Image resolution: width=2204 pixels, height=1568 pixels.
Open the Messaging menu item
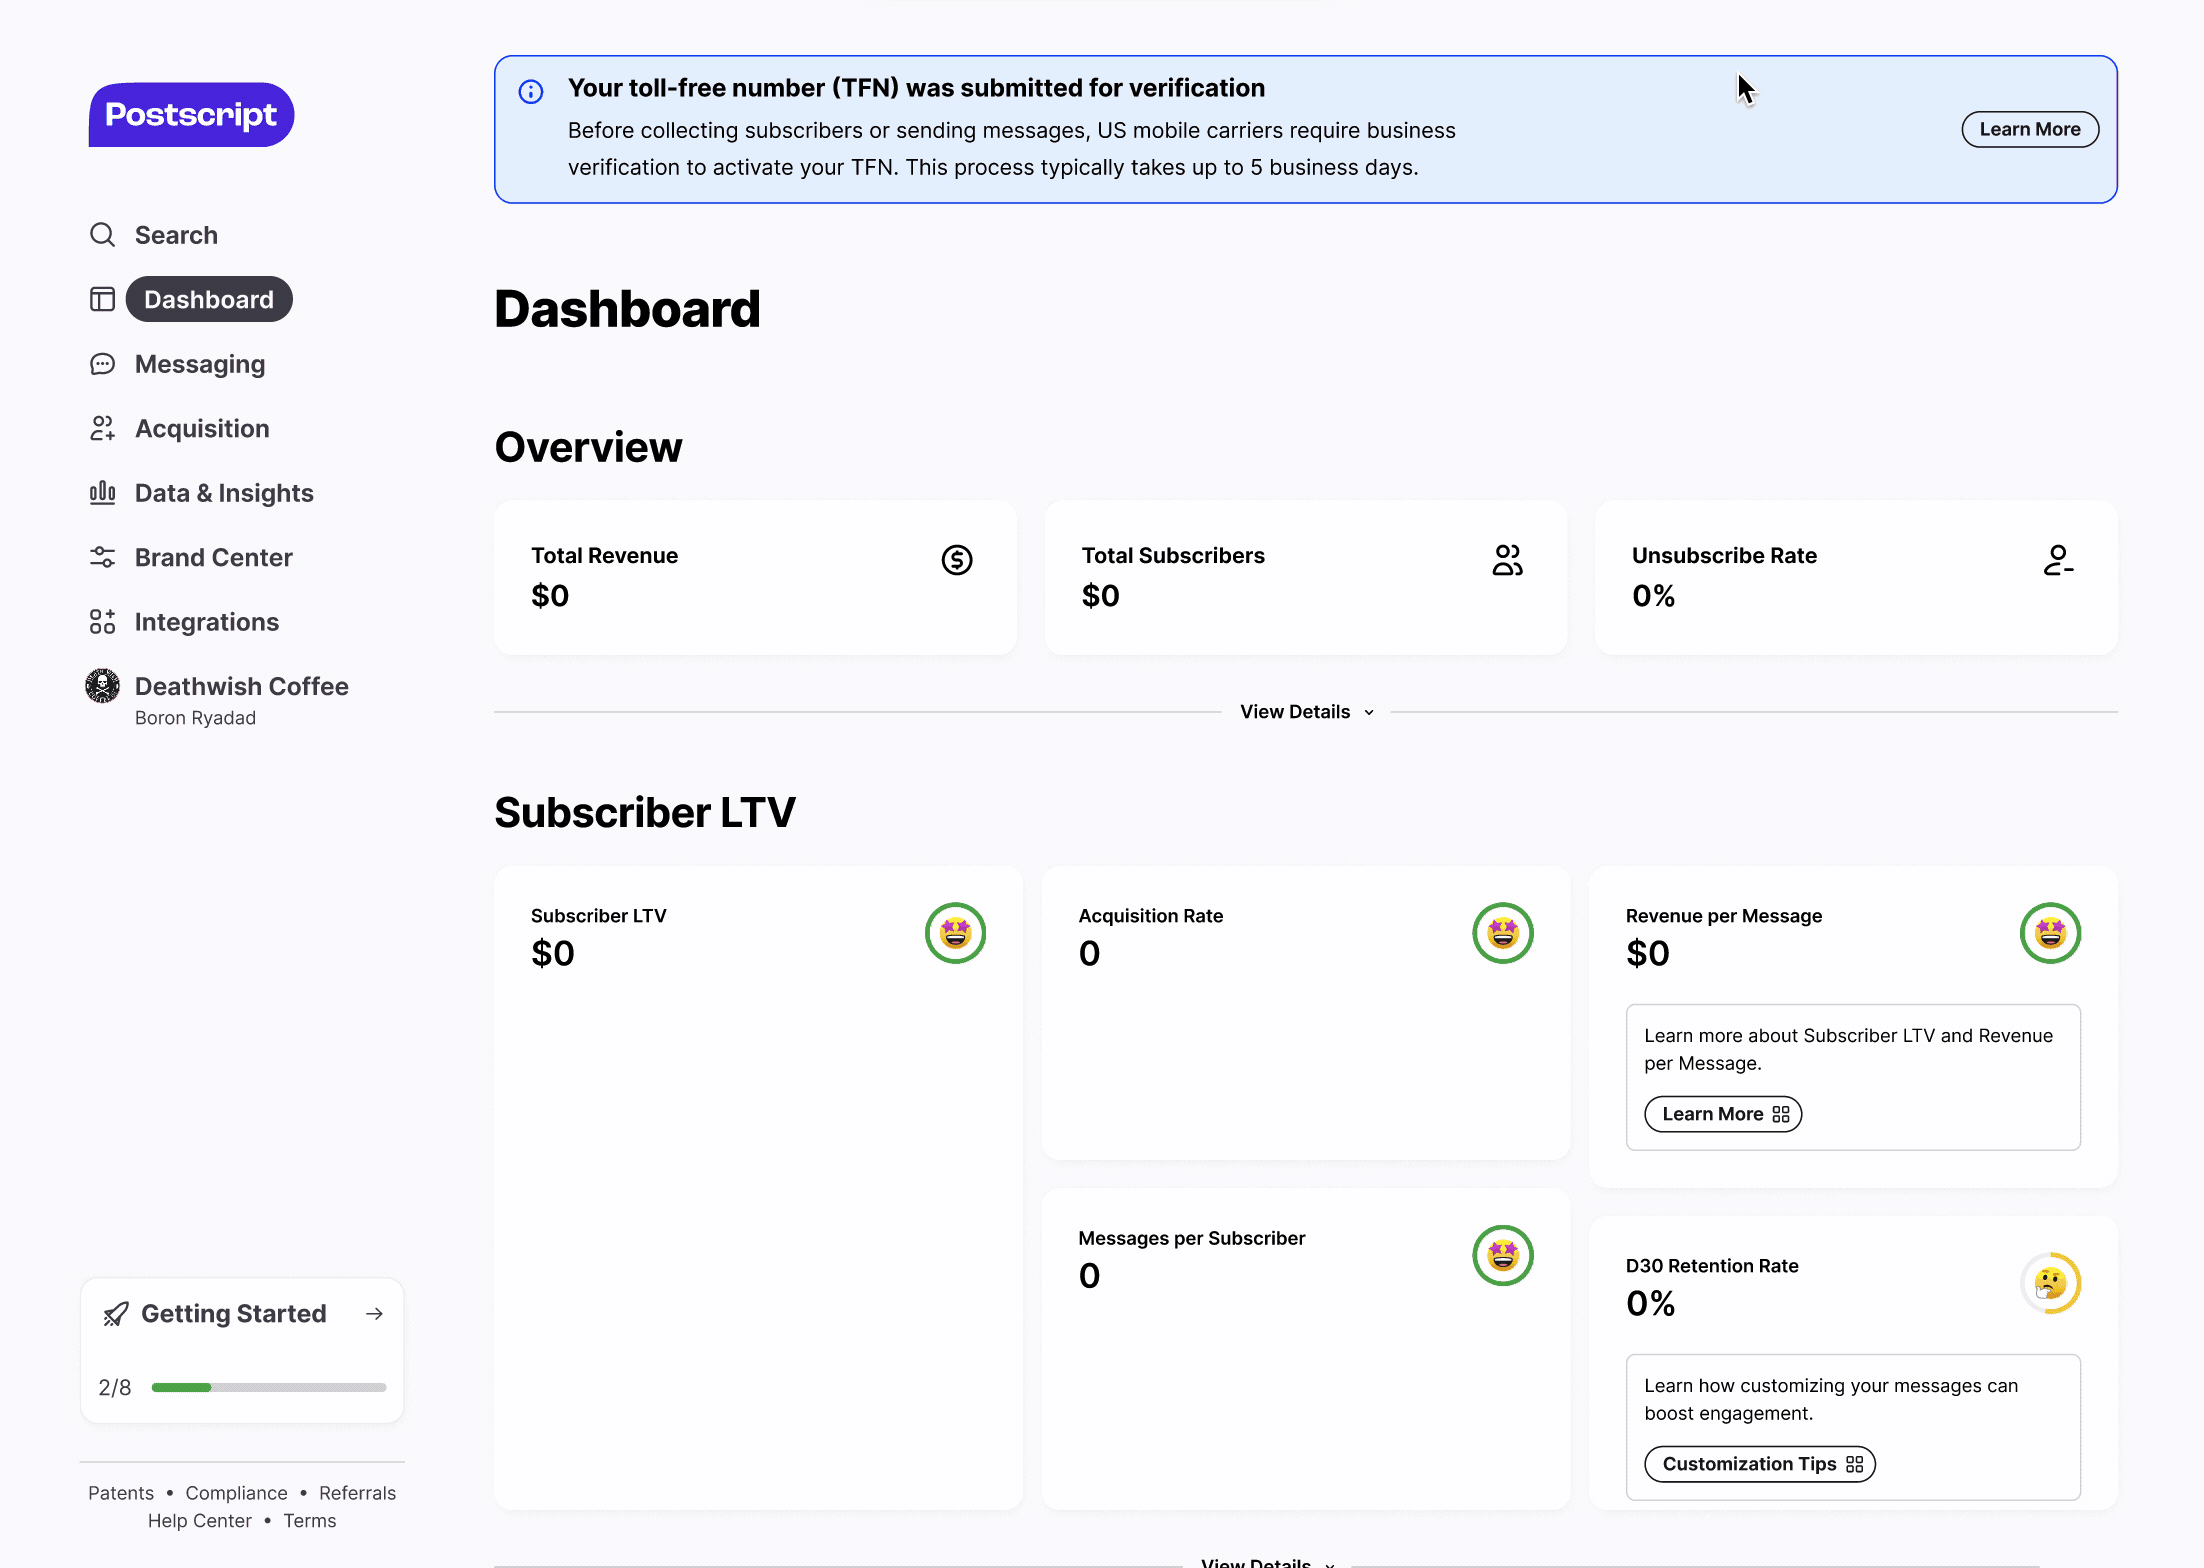point(200,364)
